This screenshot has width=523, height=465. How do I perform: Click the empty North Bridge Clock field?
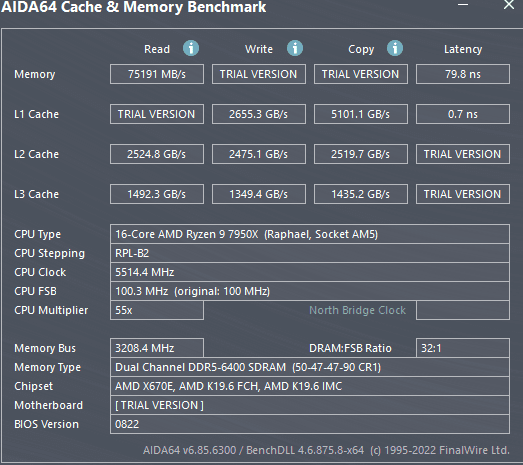pos(463,310)
